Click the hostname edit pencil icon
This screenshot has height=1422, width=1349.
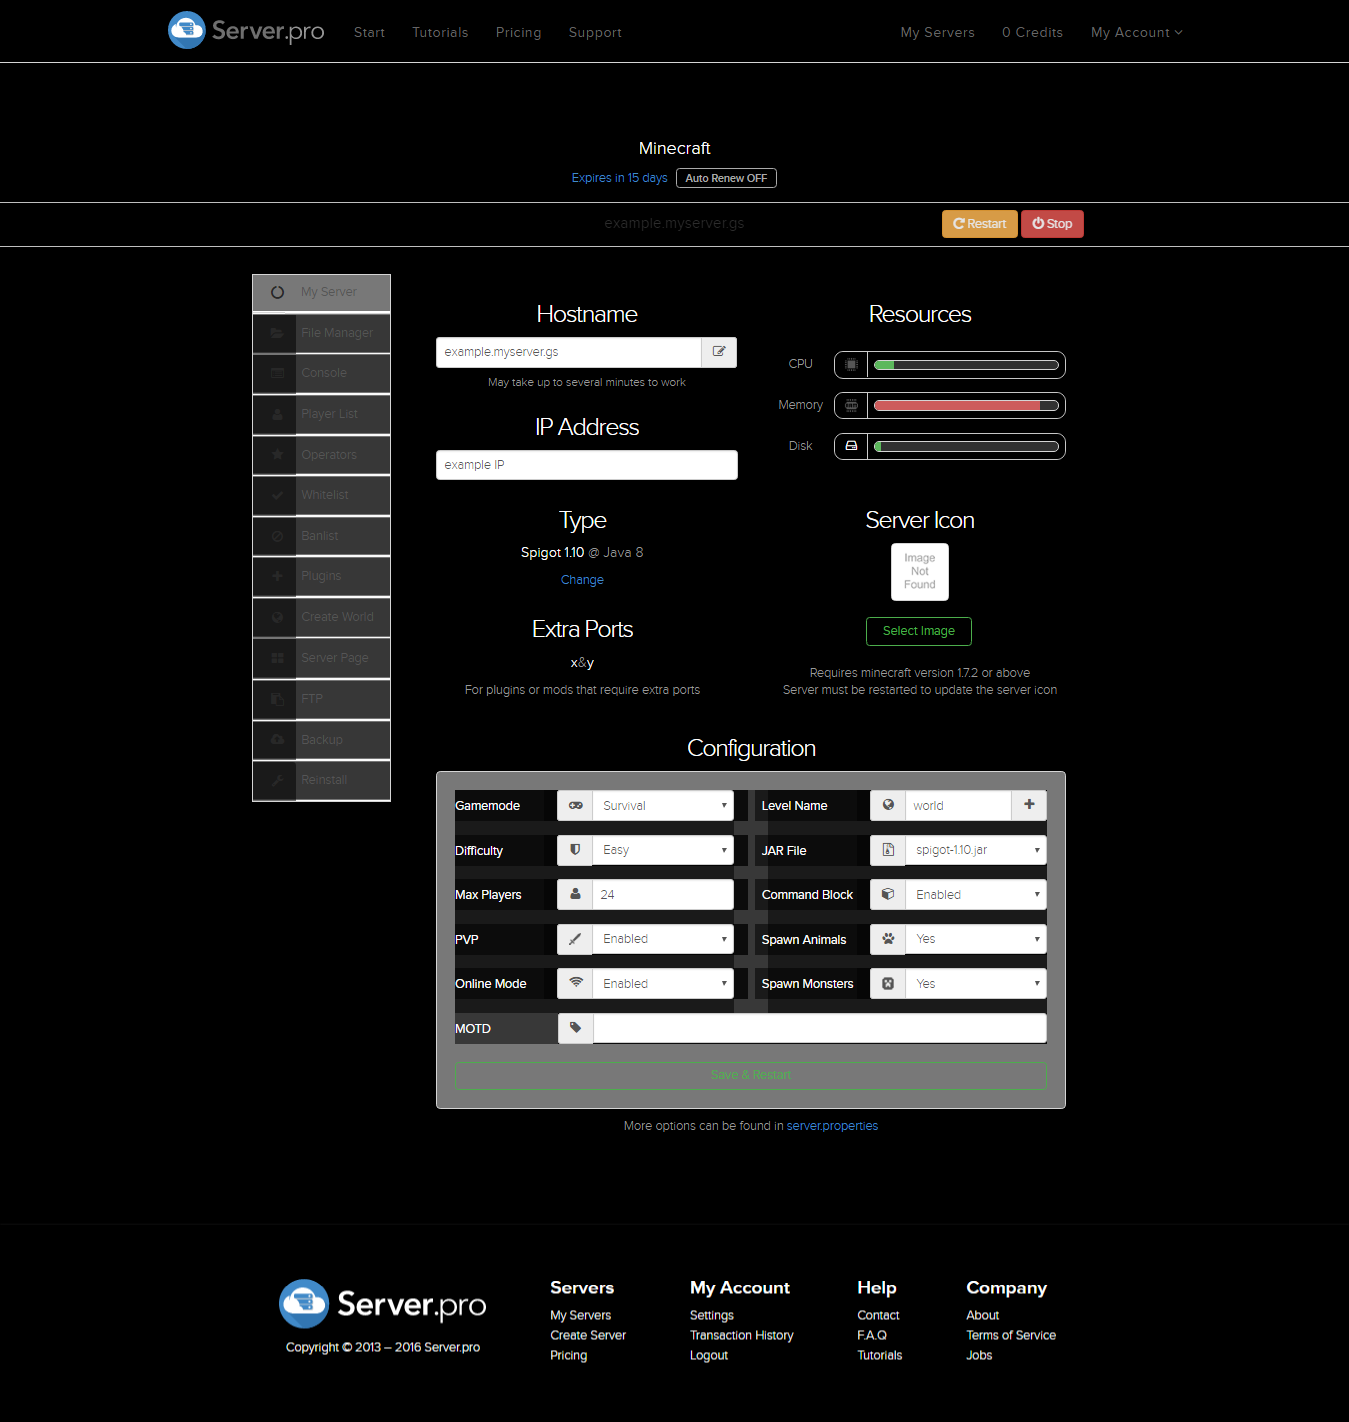click(x=718, y=352)
